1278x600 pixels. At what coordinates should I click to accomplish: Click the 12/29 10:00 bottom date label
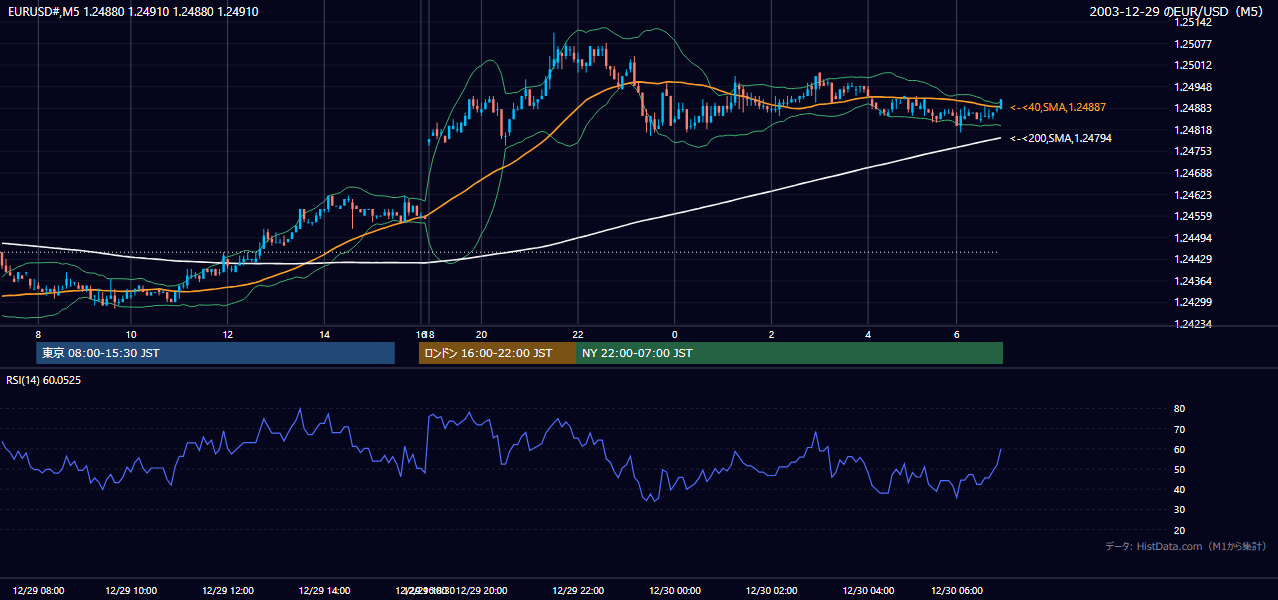coord(131,590)
